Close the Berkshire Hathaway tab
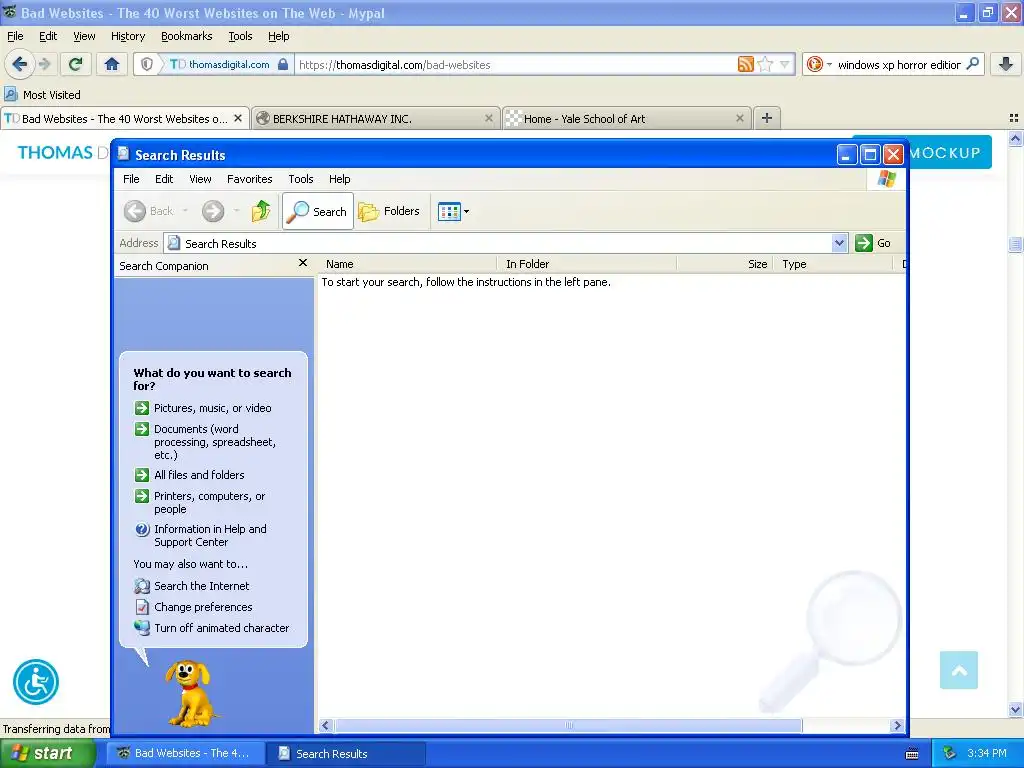1024x768 pixels. point(488,118)
